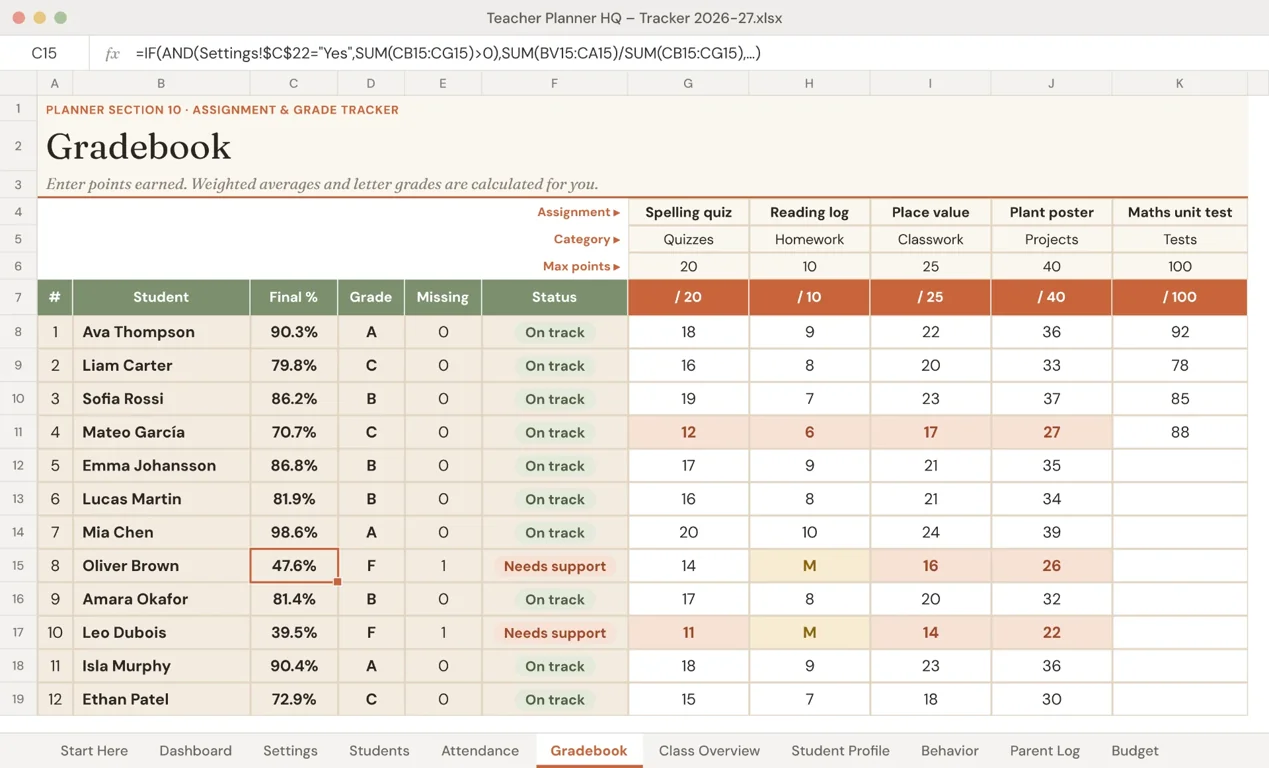The height and width of the screenshot is (768, 1269).
Task: Click Oliver Brown's 47.6% final cell
Action: [x=294, y=566]
